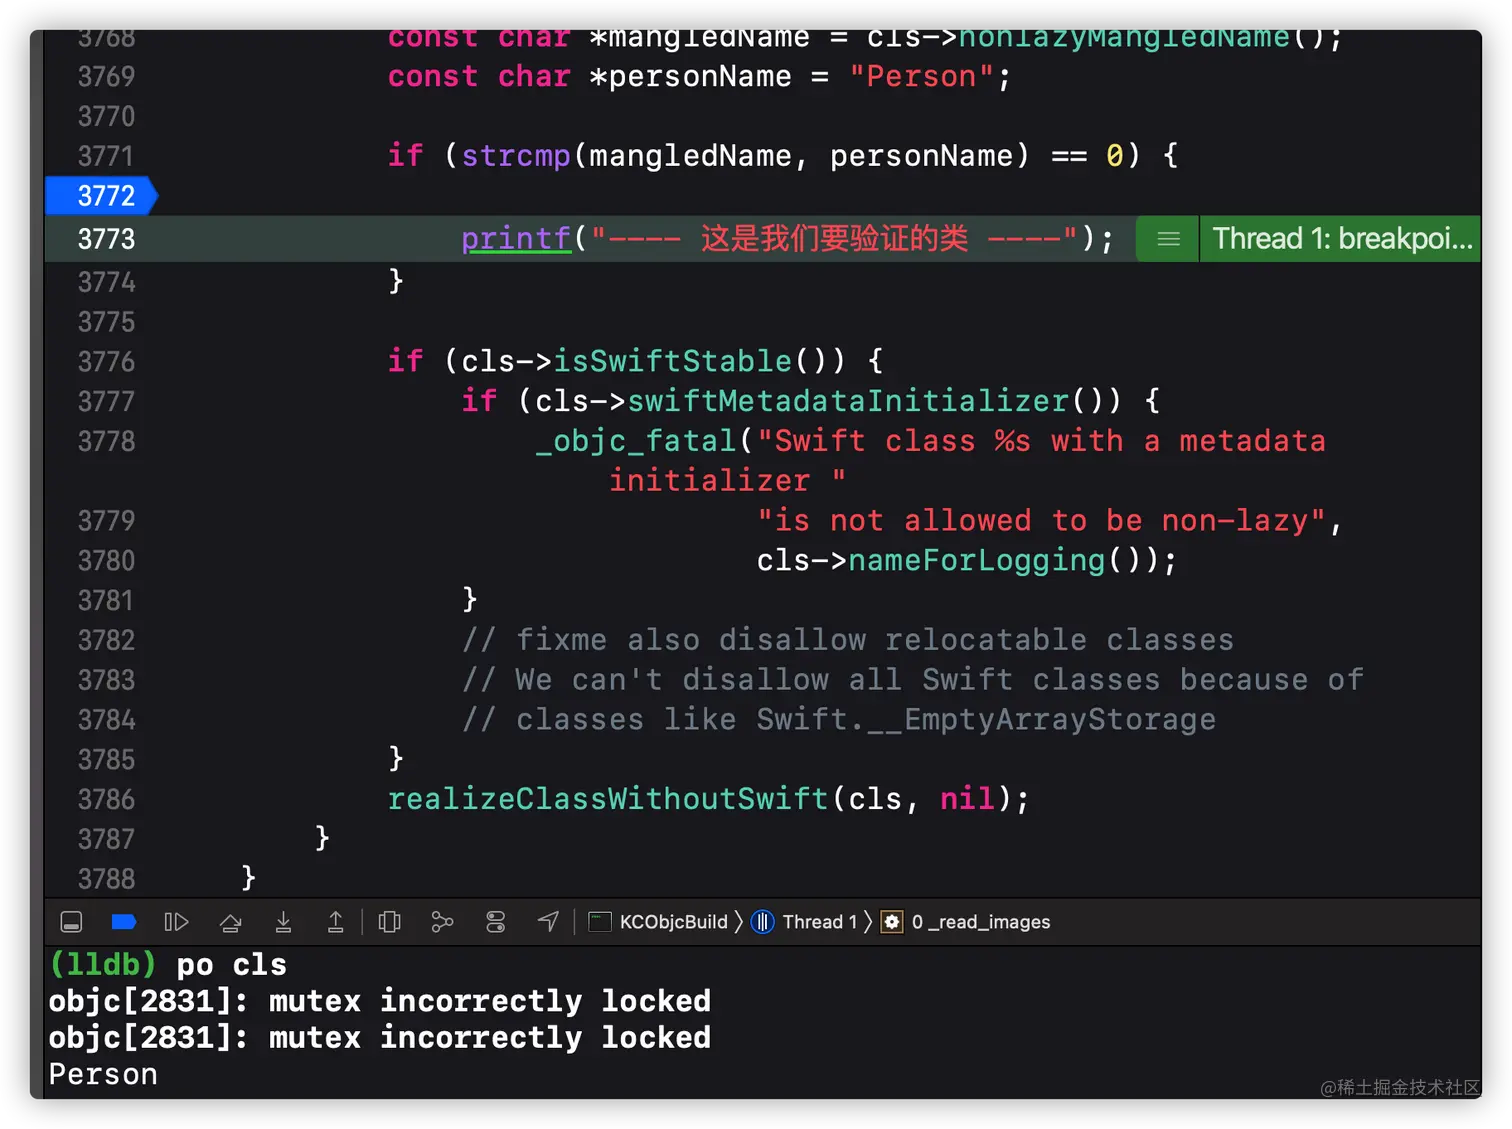Click the printf function call
Screen dimensions: 1512x1129
click(x=516, y=239)
